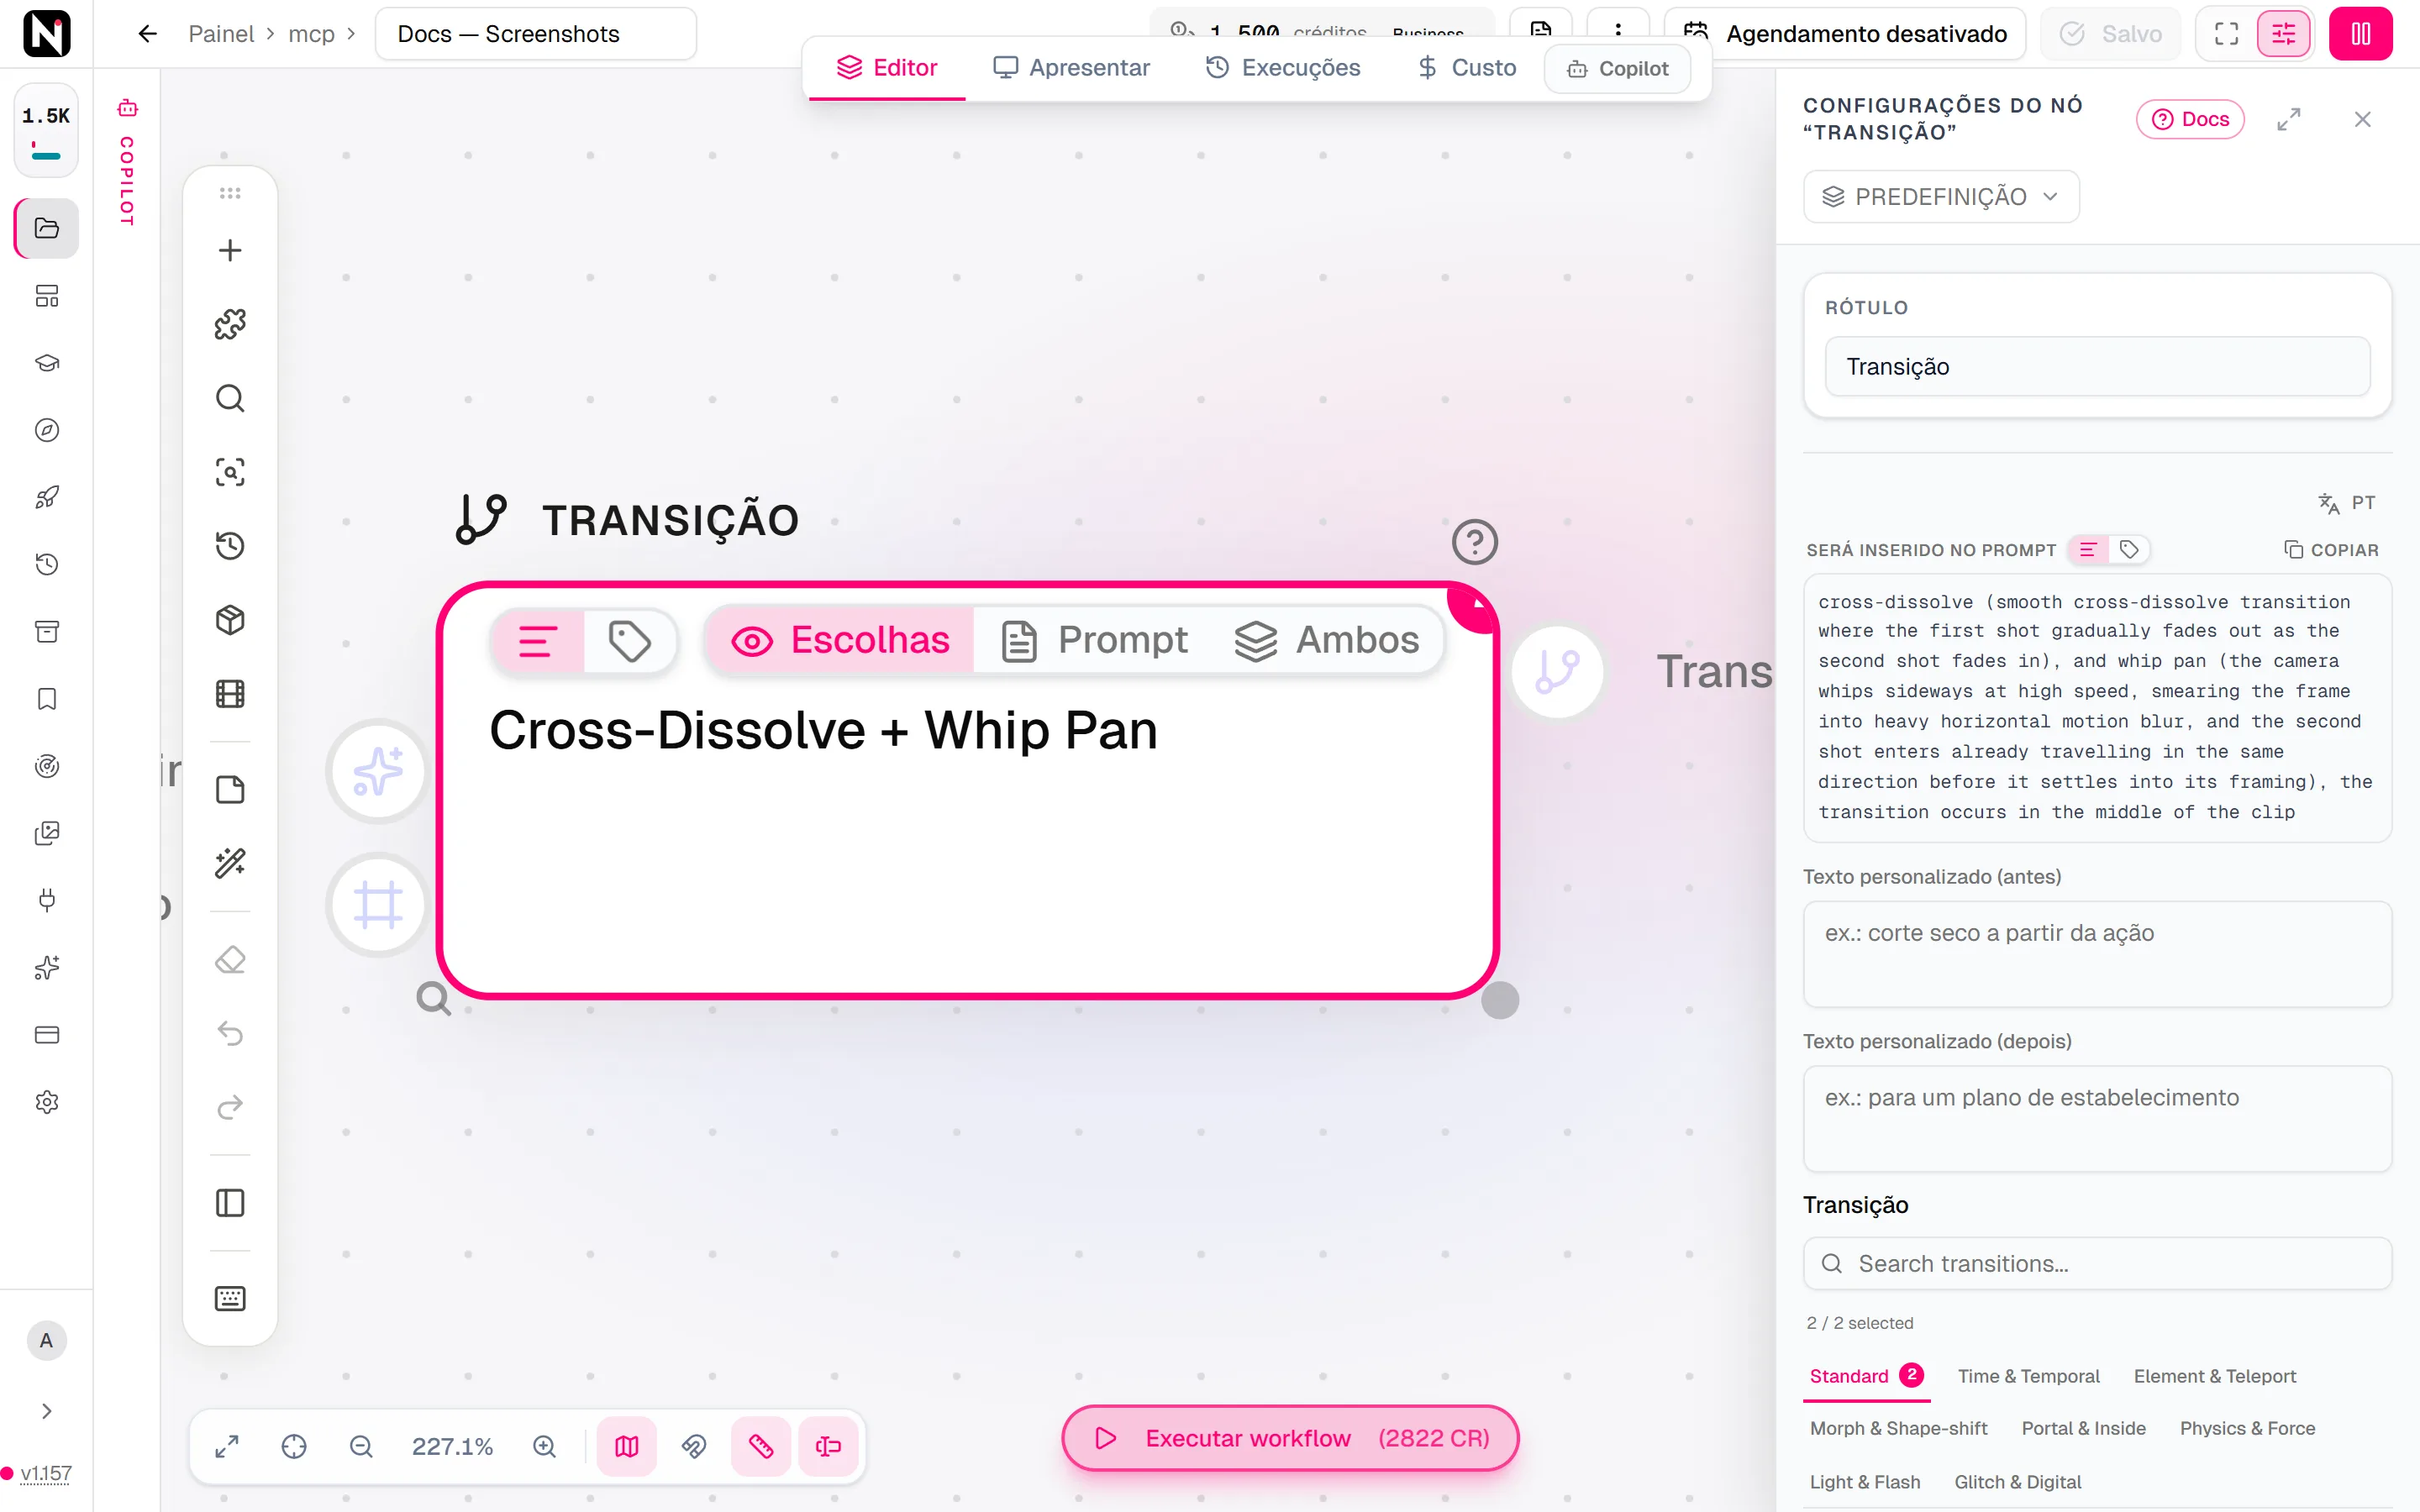
Task: Click the Agendamento desativado button
Action: (1845, 34)
